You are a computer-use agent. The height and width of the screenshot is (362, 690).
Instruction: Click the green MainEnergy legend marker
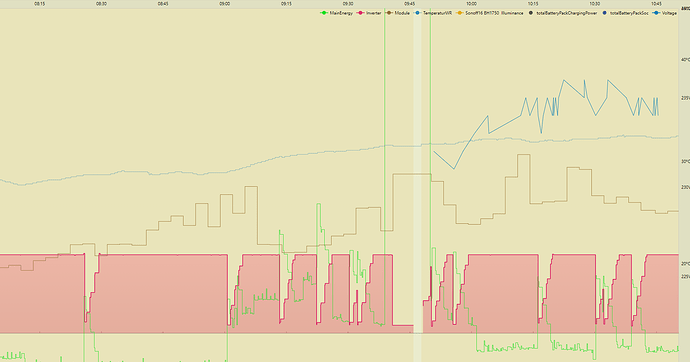click(324, 13)
